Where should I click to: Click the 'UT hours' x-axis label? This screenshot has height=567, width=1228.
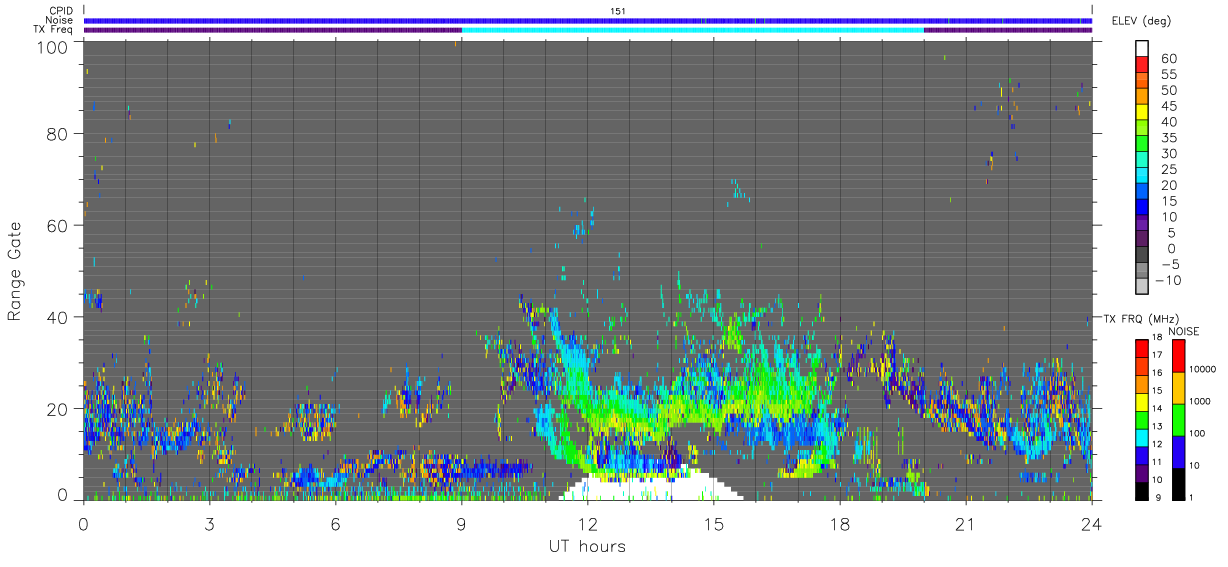tap(587, 546)
